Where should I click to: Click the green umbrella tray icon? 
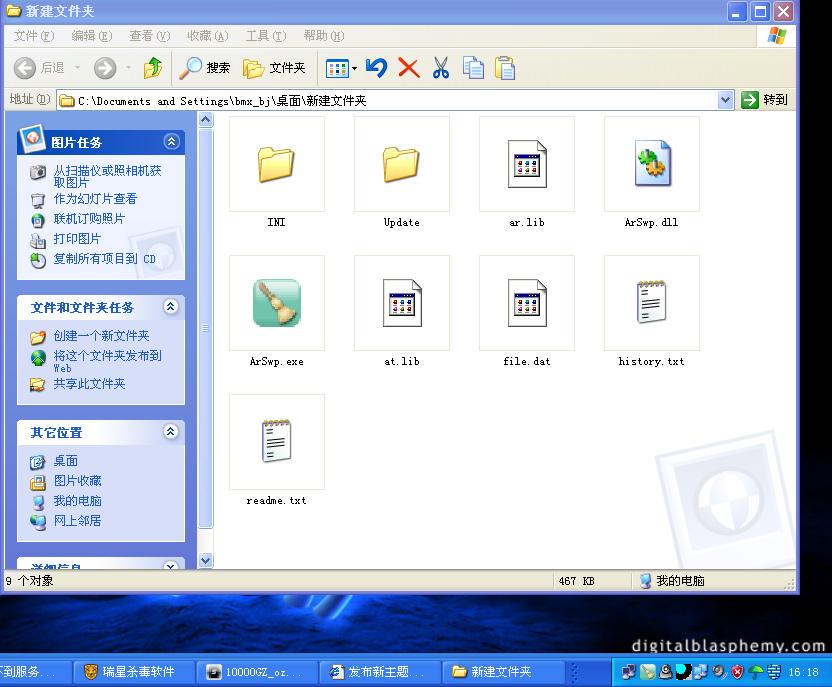(756, 672)
